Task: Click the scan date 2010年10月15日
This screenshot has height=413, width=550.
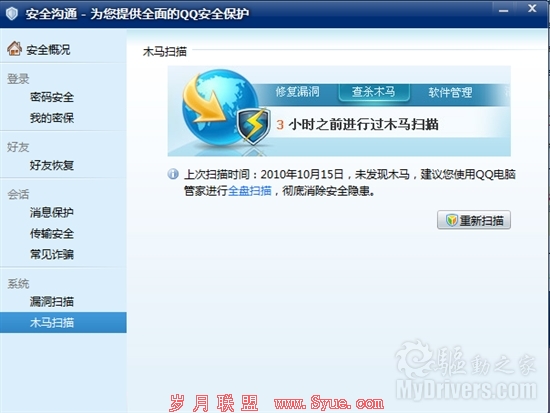Action: click(302, 174)
